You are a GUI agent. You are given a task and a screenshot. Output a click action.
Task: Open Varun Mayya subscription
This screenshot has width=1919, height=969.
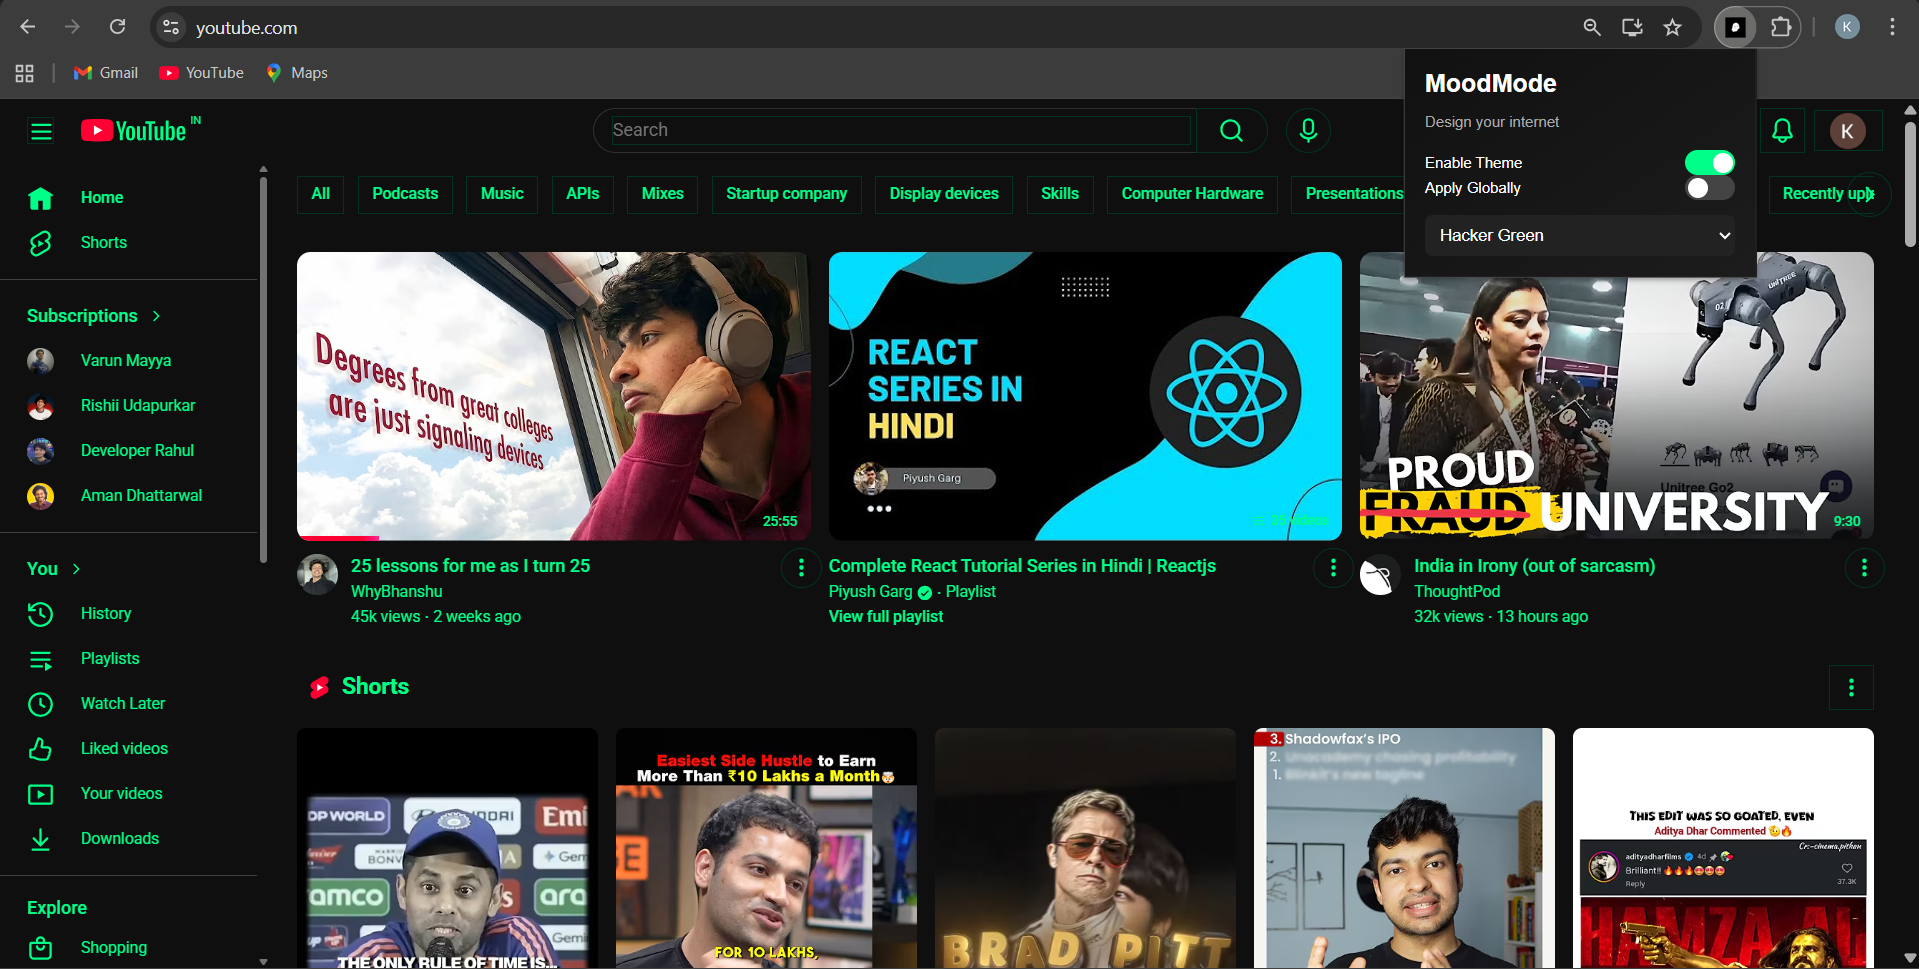point(128,361)
